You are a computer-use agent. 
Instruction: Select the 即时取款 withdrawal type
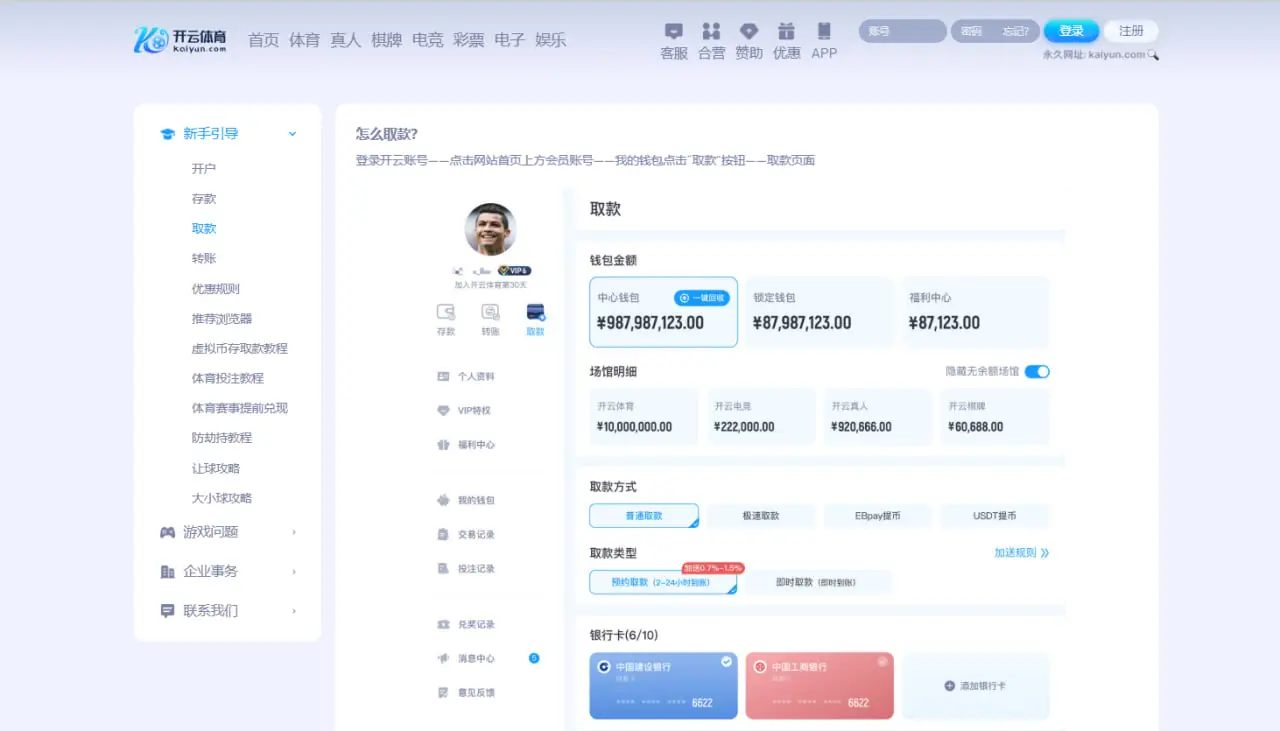[x=818, y=582]
